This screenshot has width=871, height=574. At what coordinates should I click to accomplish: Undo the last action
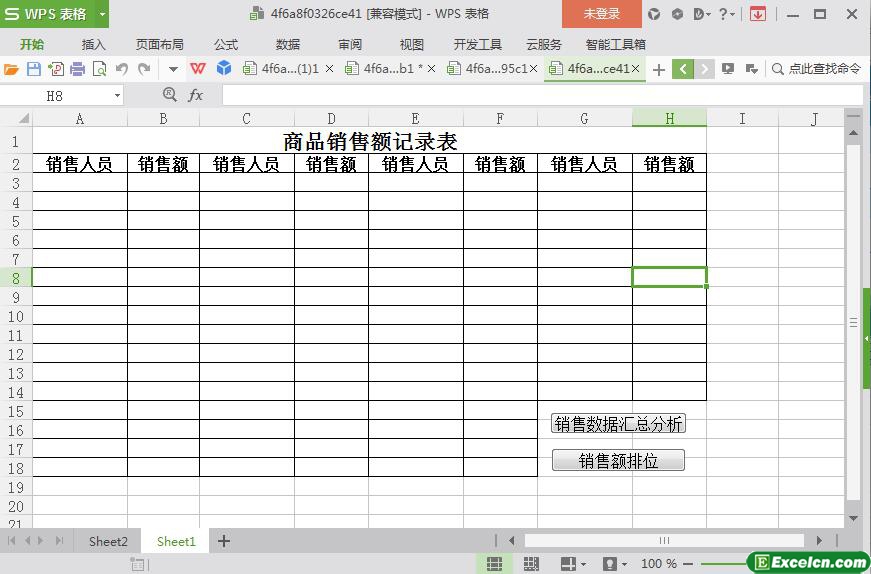click(x=122, y=69)
